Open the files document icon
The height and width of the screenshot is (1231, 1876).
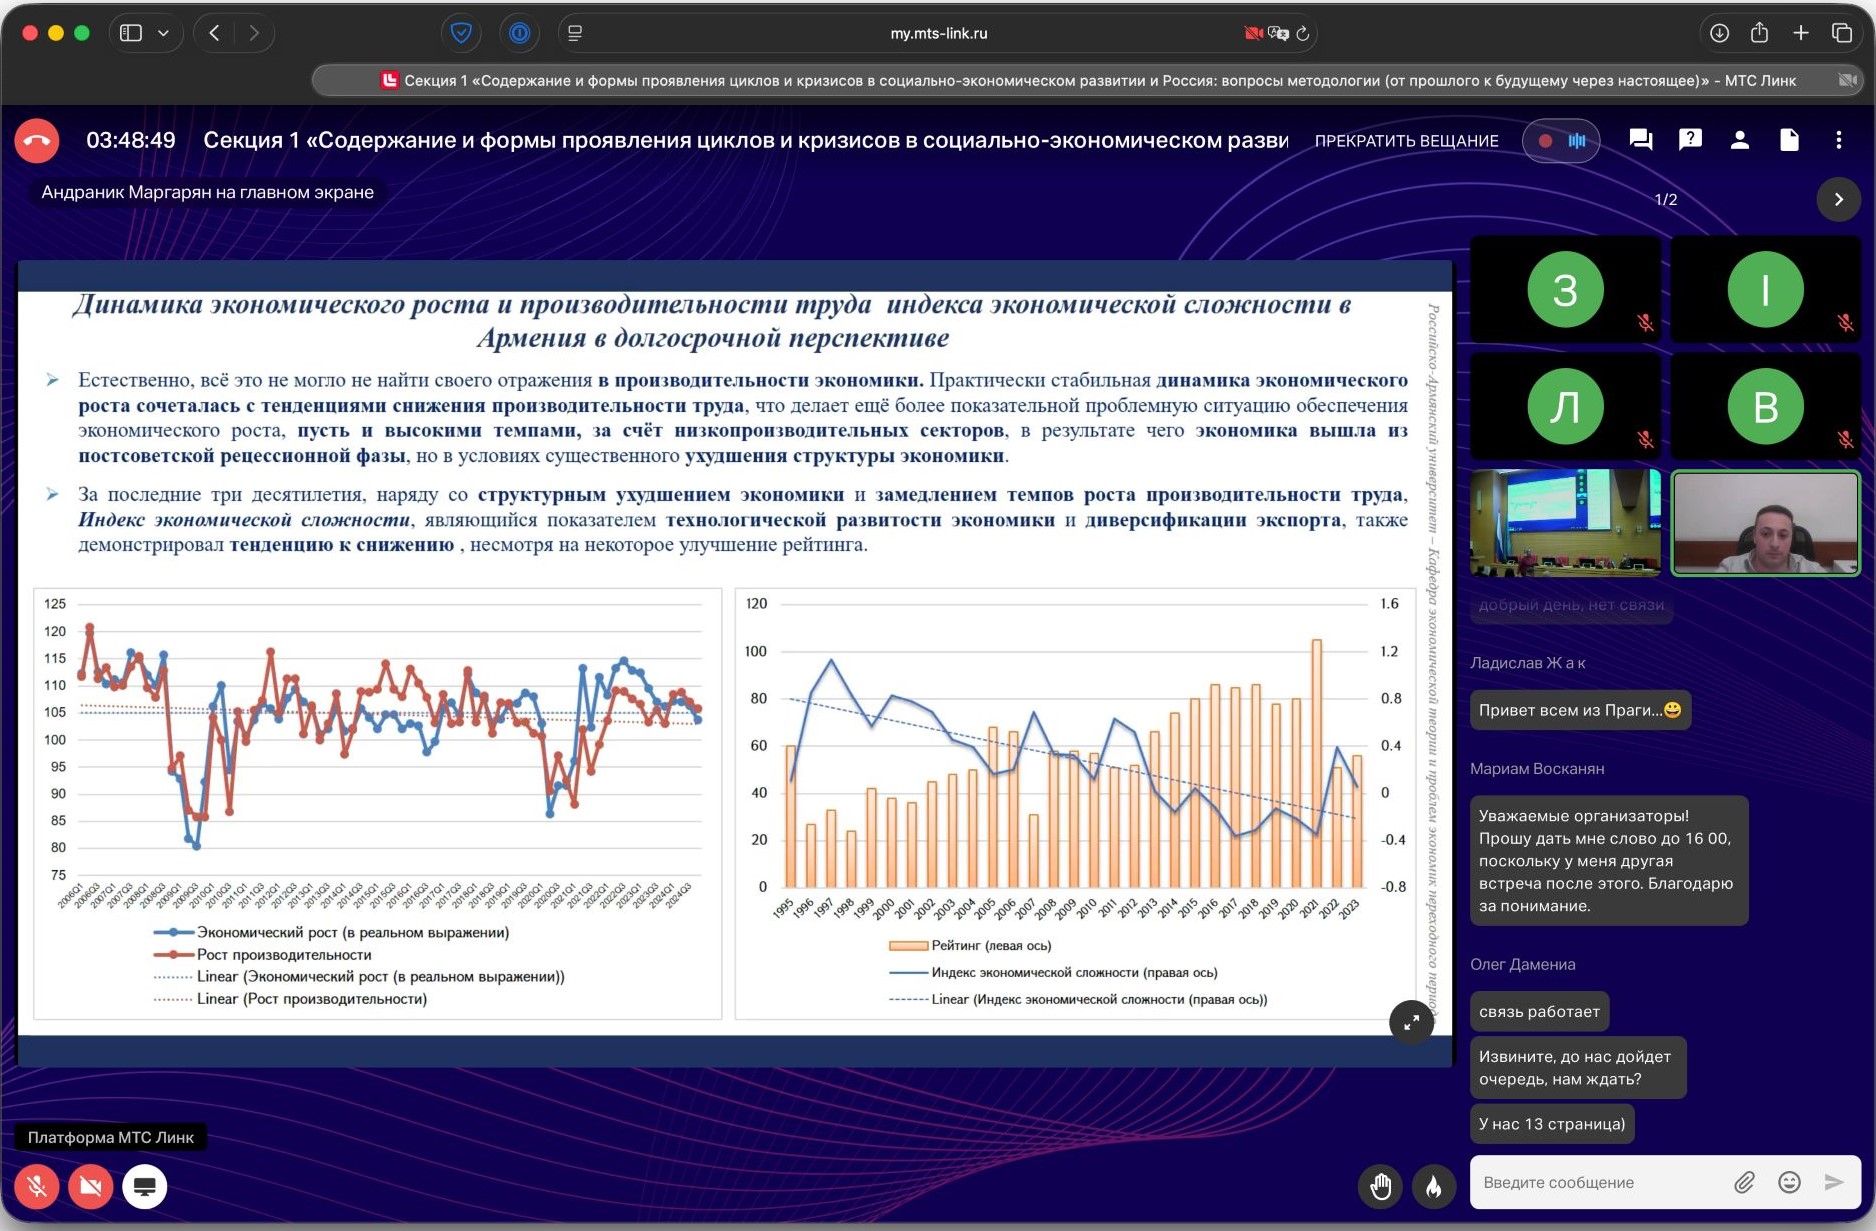(x=1789, y=140)
